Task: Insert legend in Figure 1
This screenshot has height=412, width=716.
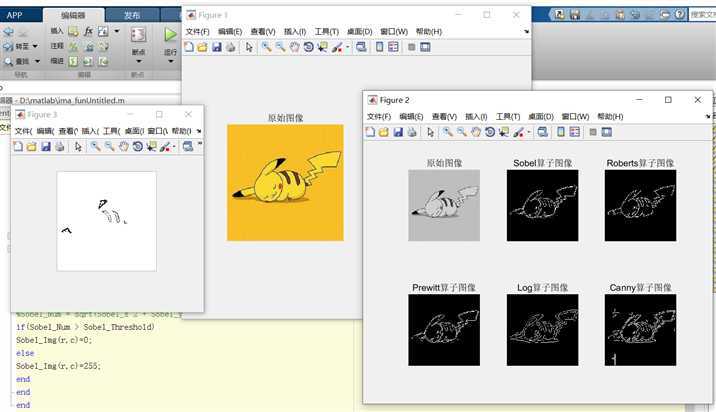Action: click(x=393, y=47)
